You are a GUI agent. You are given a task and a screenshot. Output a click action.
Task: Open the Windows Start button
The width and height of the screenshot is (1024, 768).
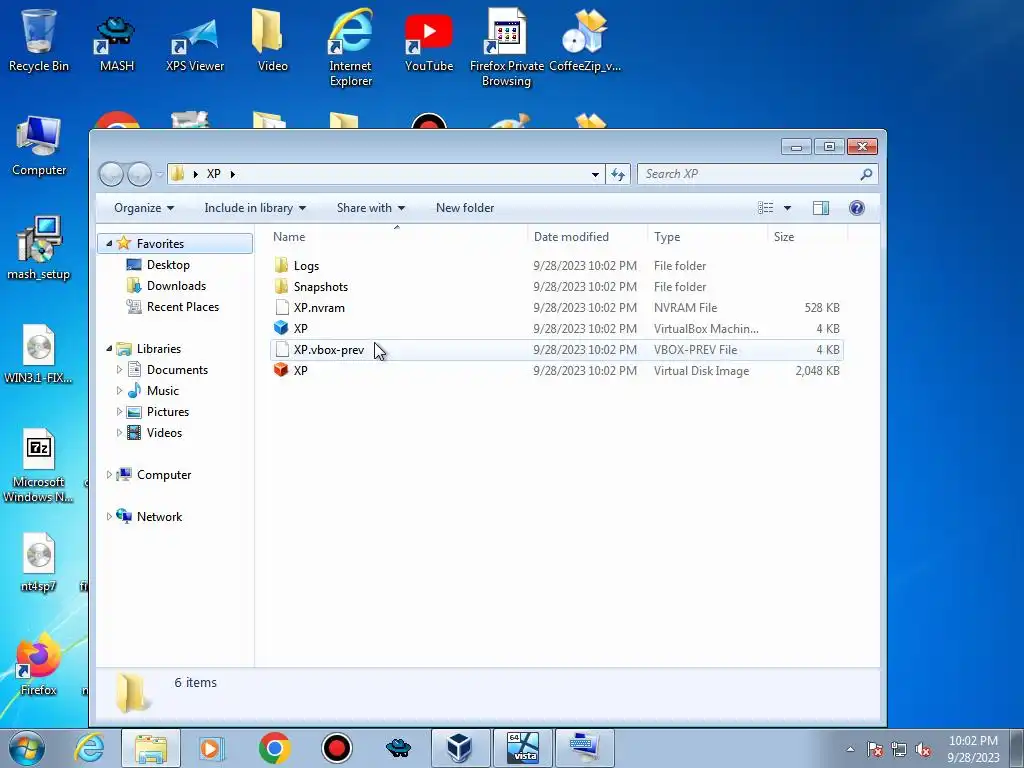coord(27,748)
